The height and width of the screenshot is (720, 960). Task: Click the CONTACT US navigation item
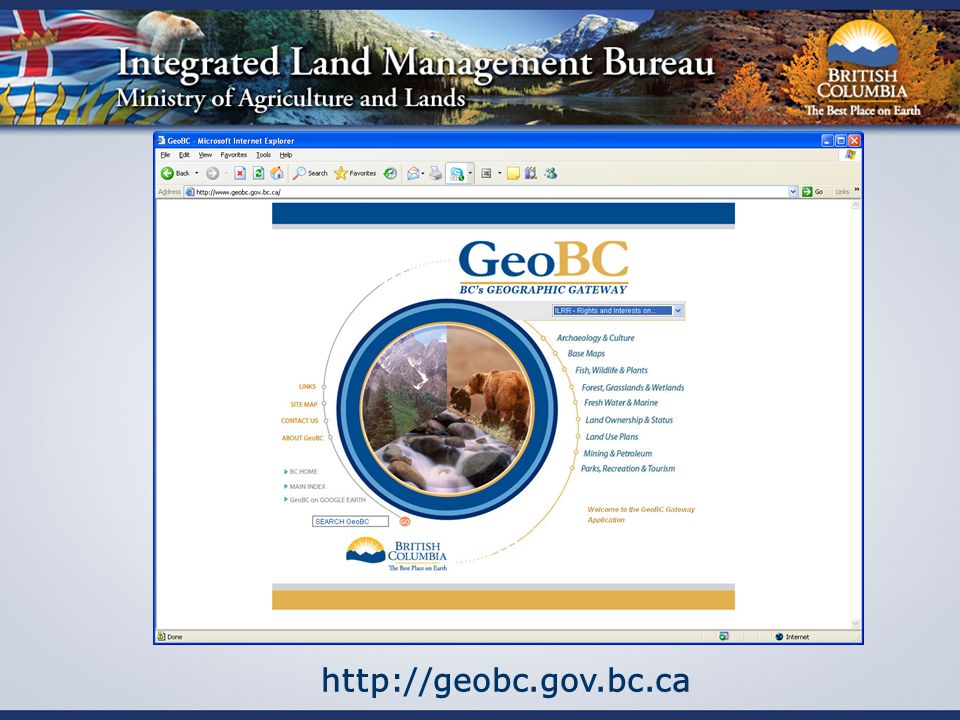(299, 421)
